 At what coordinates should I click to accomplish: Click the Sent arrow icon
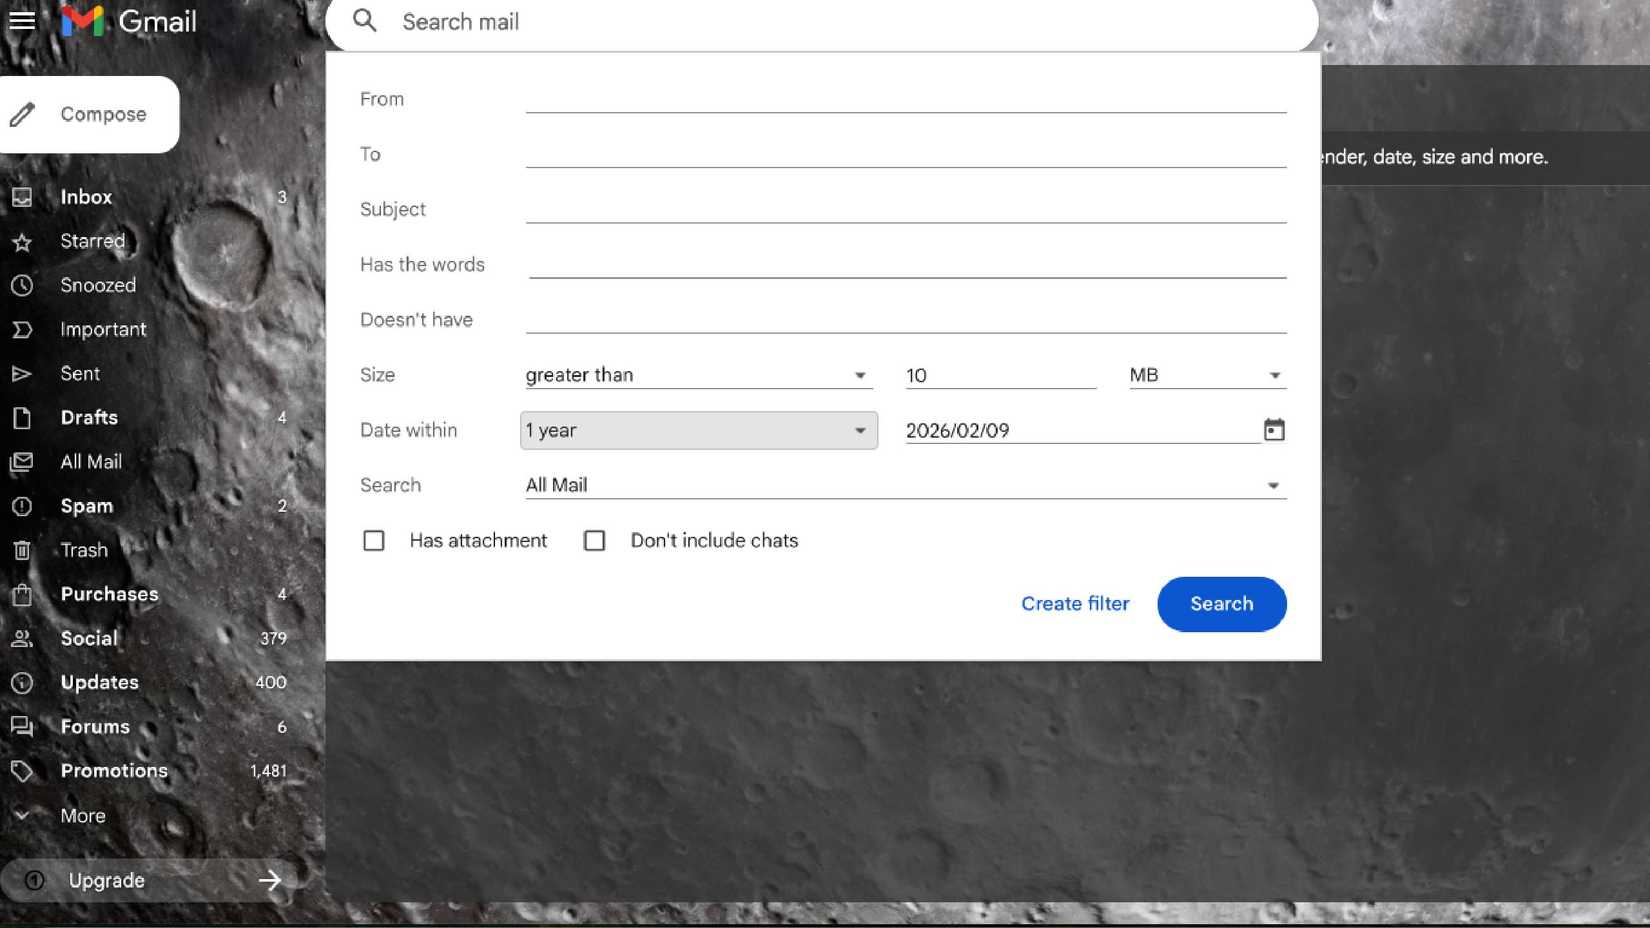[22, 374]
